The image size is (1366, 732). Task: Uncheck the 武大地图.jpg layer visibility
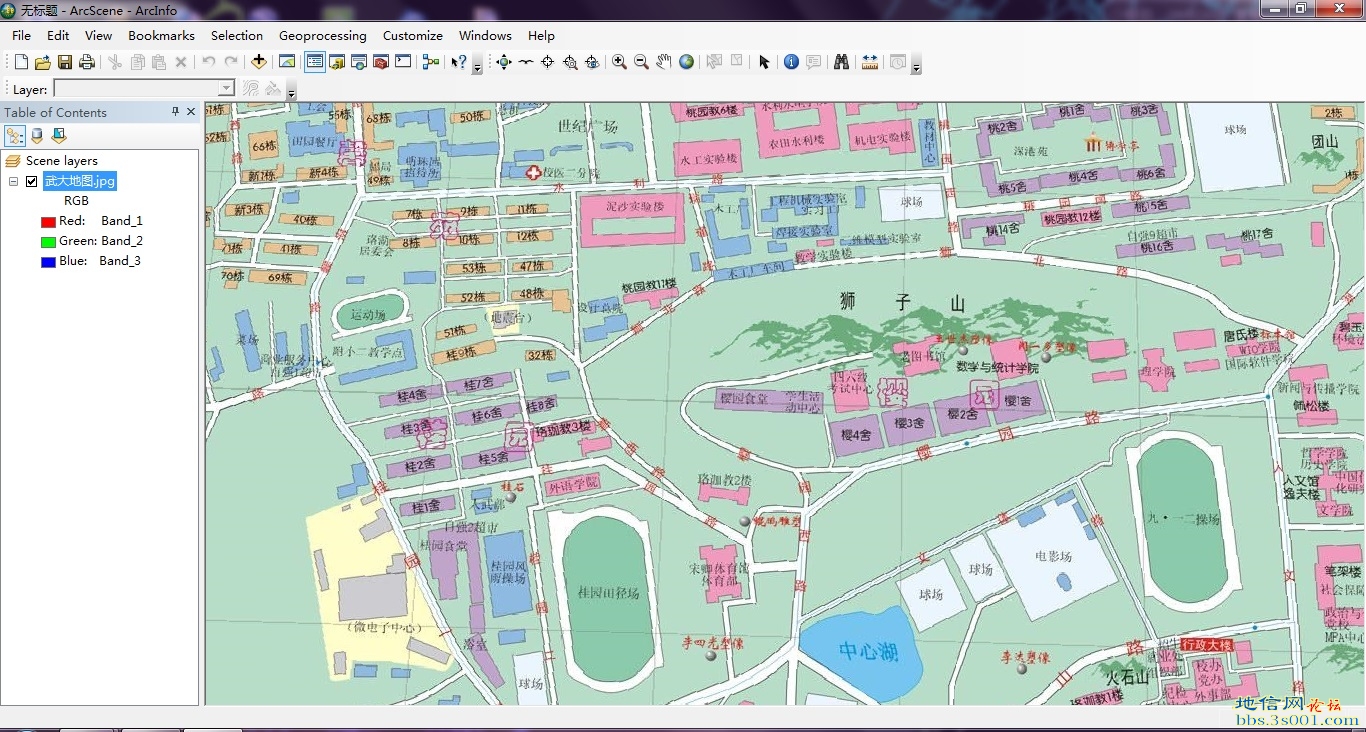click(x=32, y=181)
